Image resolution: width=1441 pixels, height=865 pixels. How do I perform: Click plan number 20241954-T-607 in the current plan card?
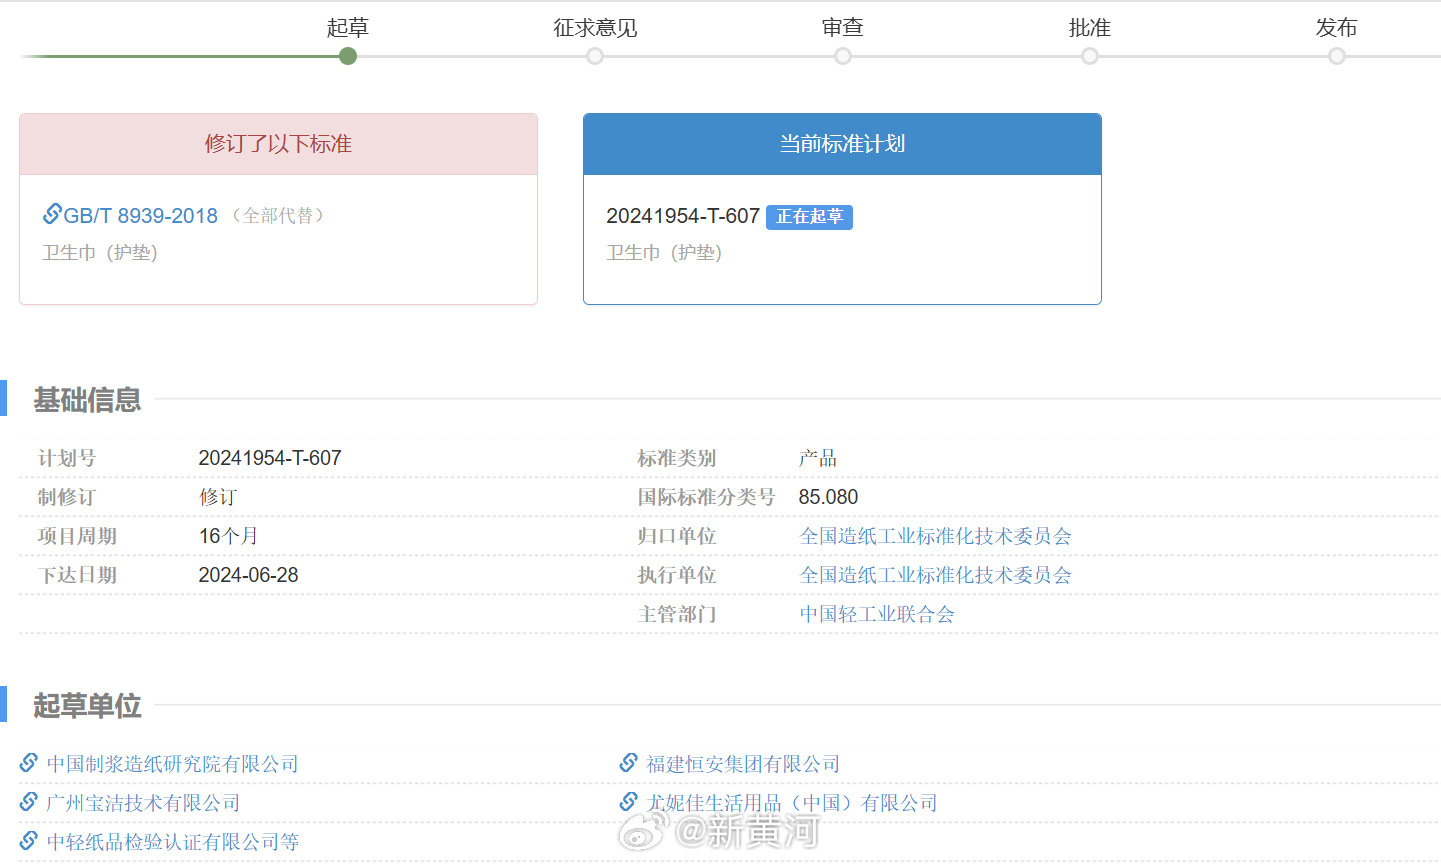683,216
